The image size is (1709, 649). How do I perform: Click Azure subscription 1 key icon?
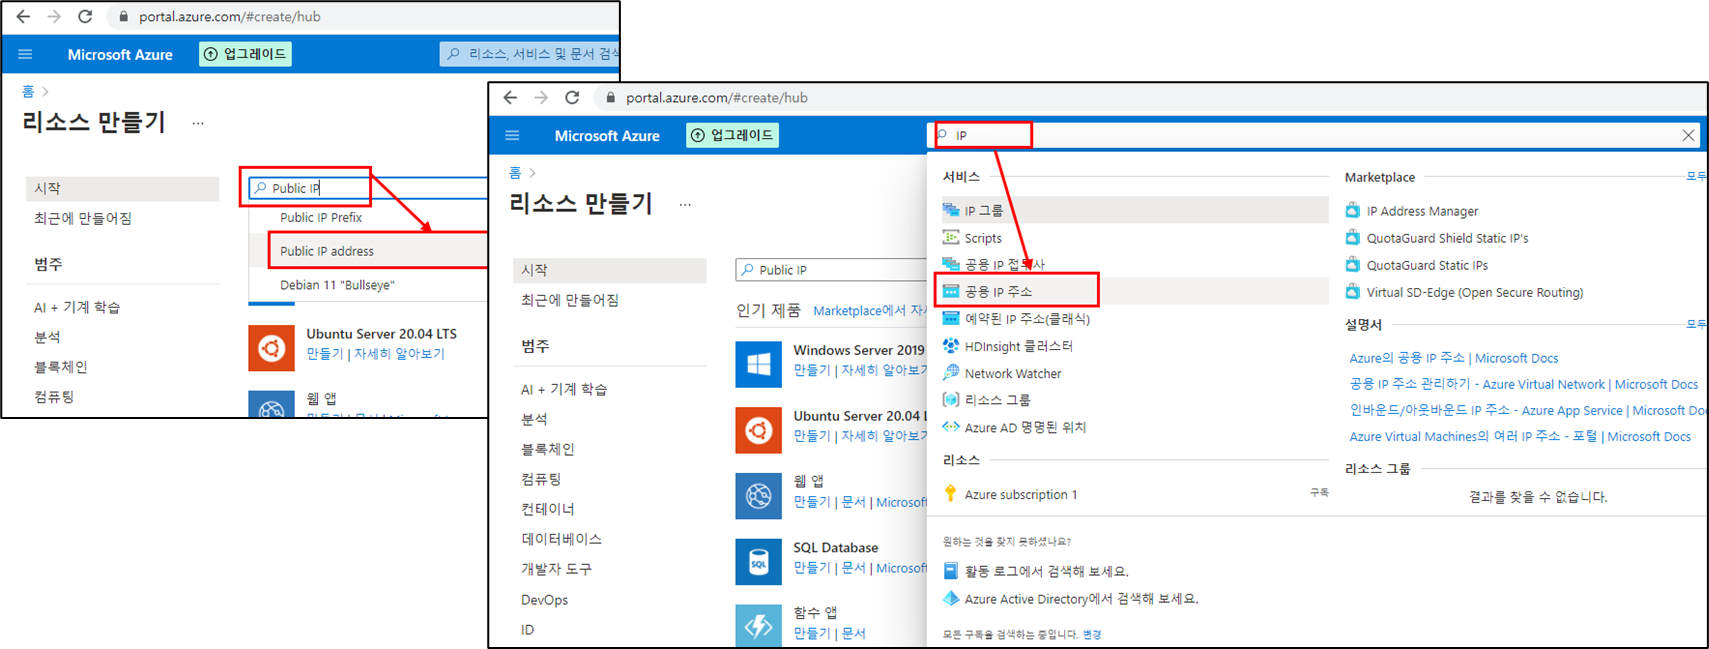[x=951, y=494]
